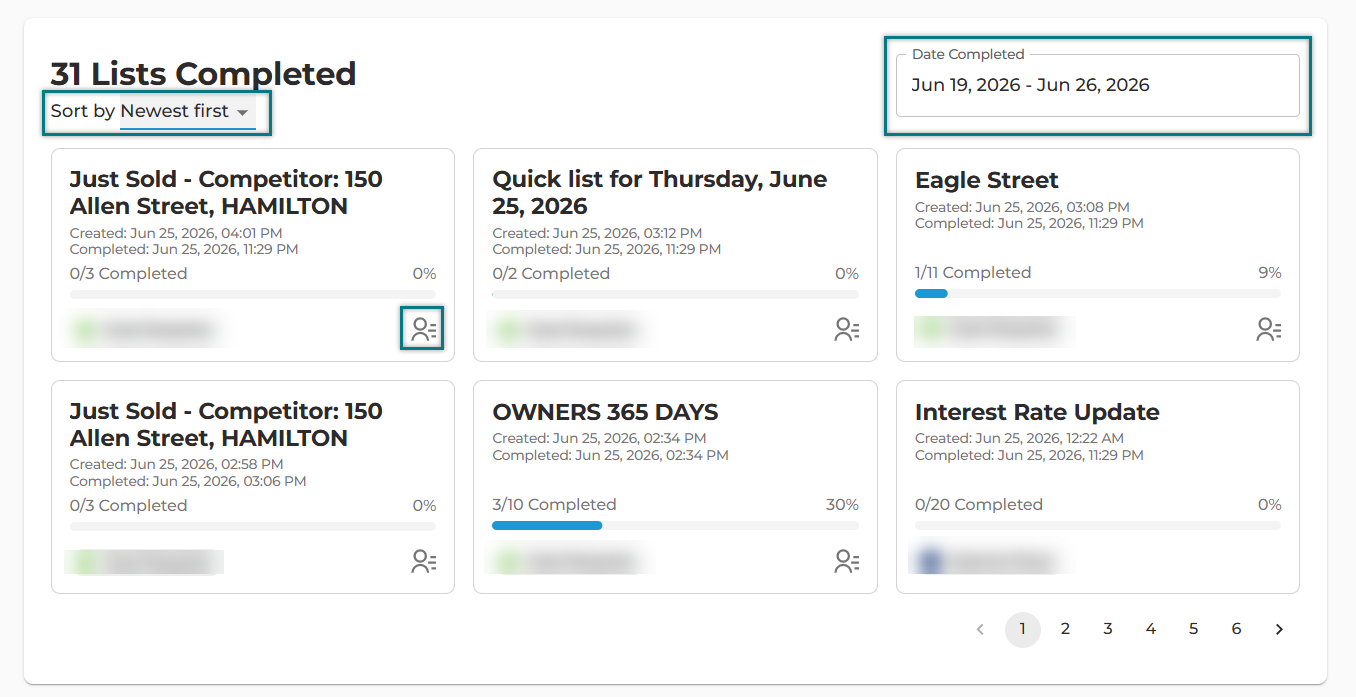Open contacts icon on Eagle Street card
This screenshot has width=1356, height=697.
click(x=1269, y=329)
